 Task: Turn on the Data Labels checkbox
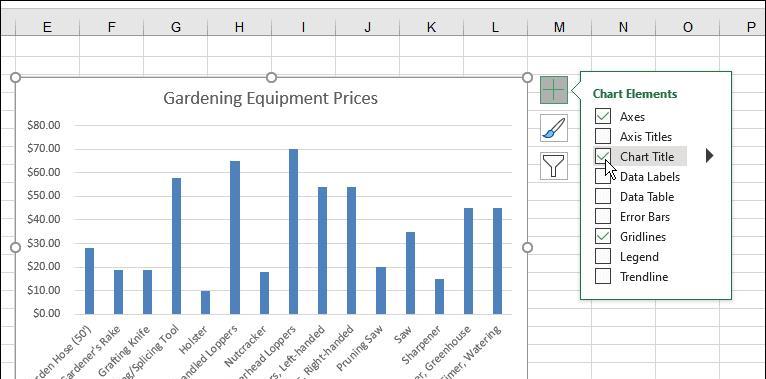tap(603, 176)
